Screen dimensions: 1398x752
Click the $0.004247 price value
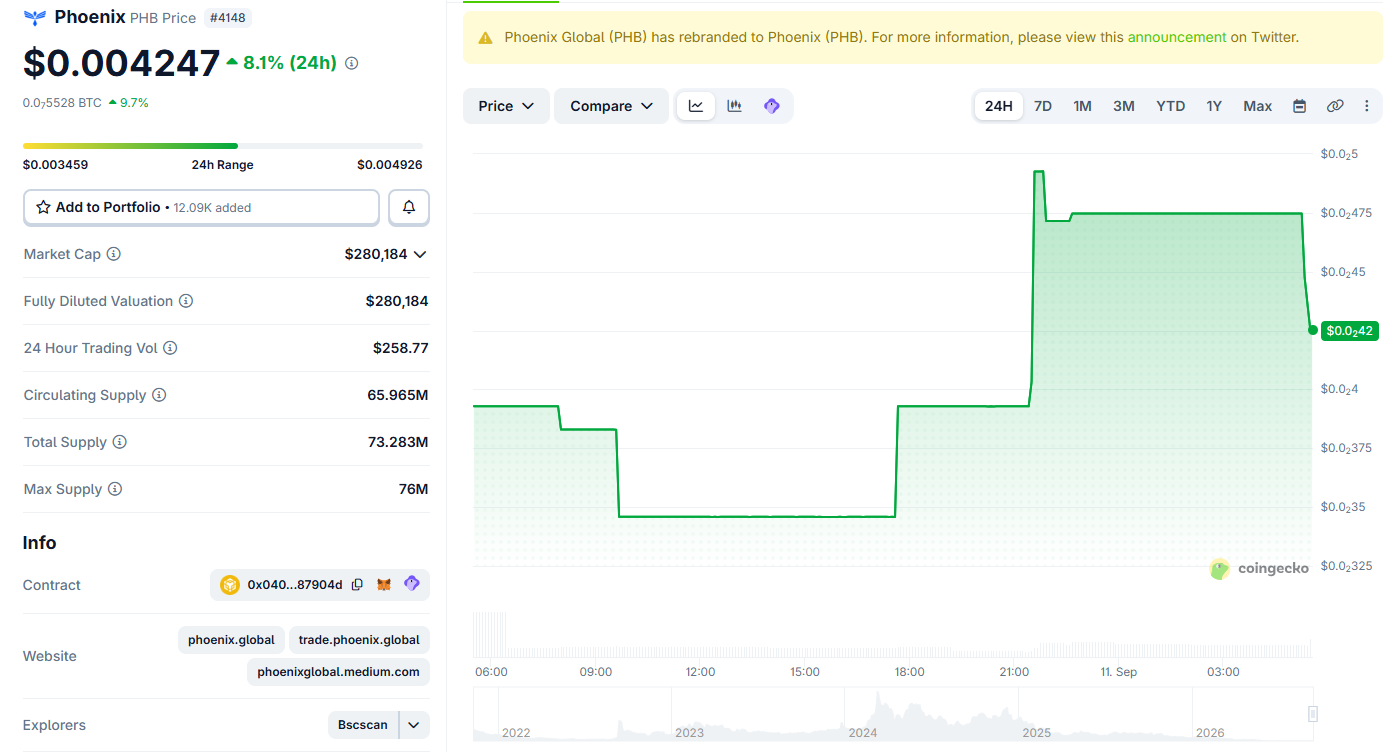coord(121,63)
